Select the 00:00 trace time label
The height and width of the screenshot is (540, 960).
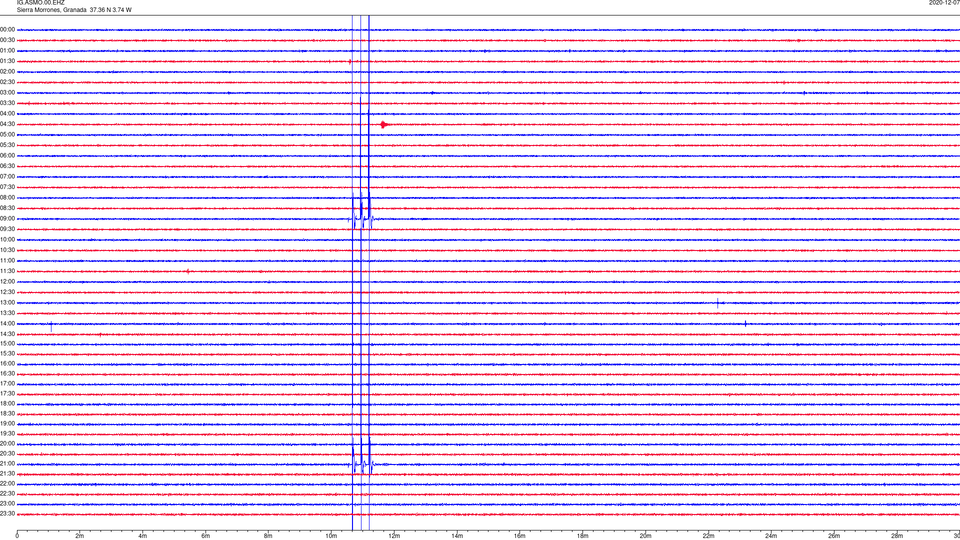point(7,29)
